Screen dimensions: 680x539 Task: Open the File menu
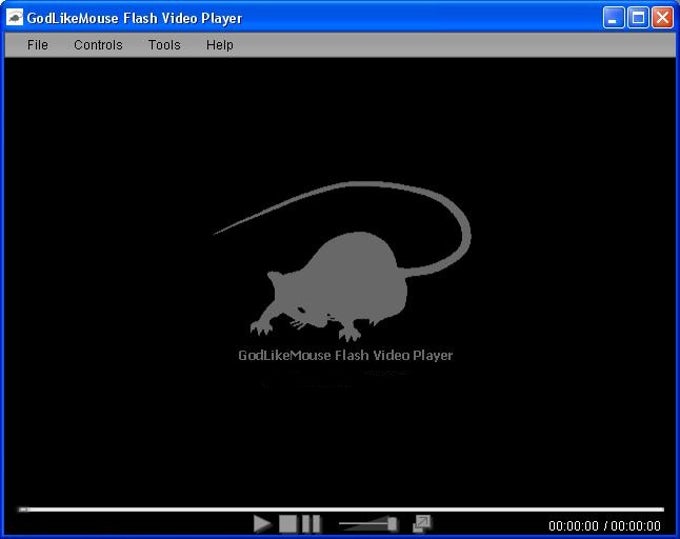(x=38, y=45)
